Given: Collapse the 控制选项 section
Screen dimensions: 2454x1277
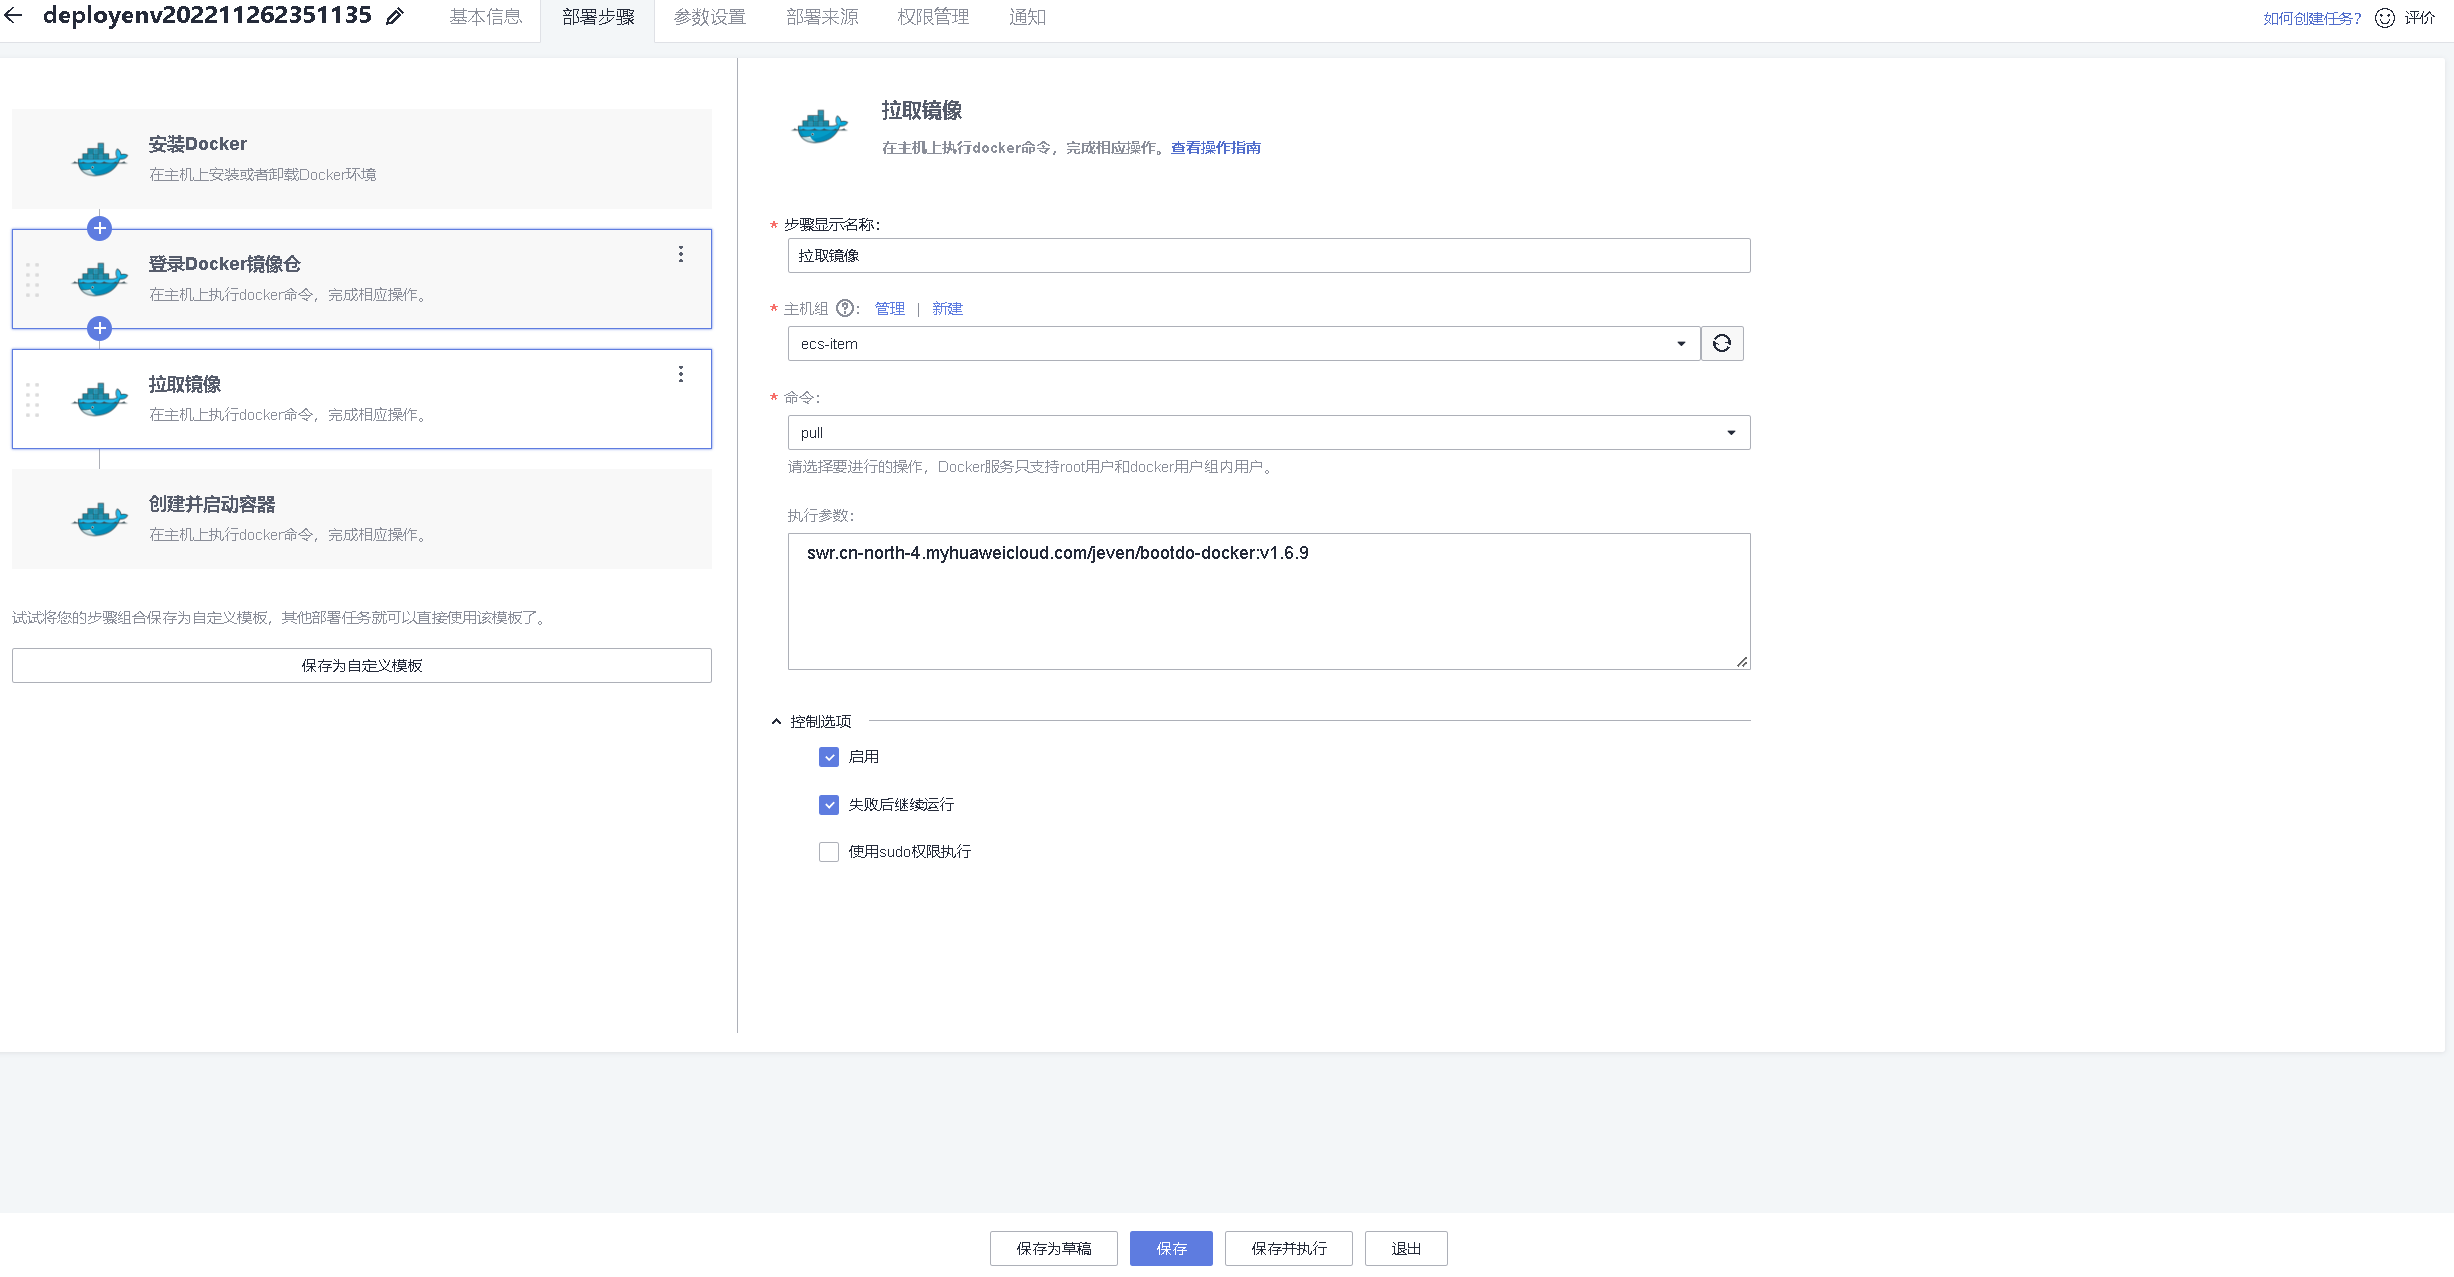Looking at the screenshot, I should (776, 721).
